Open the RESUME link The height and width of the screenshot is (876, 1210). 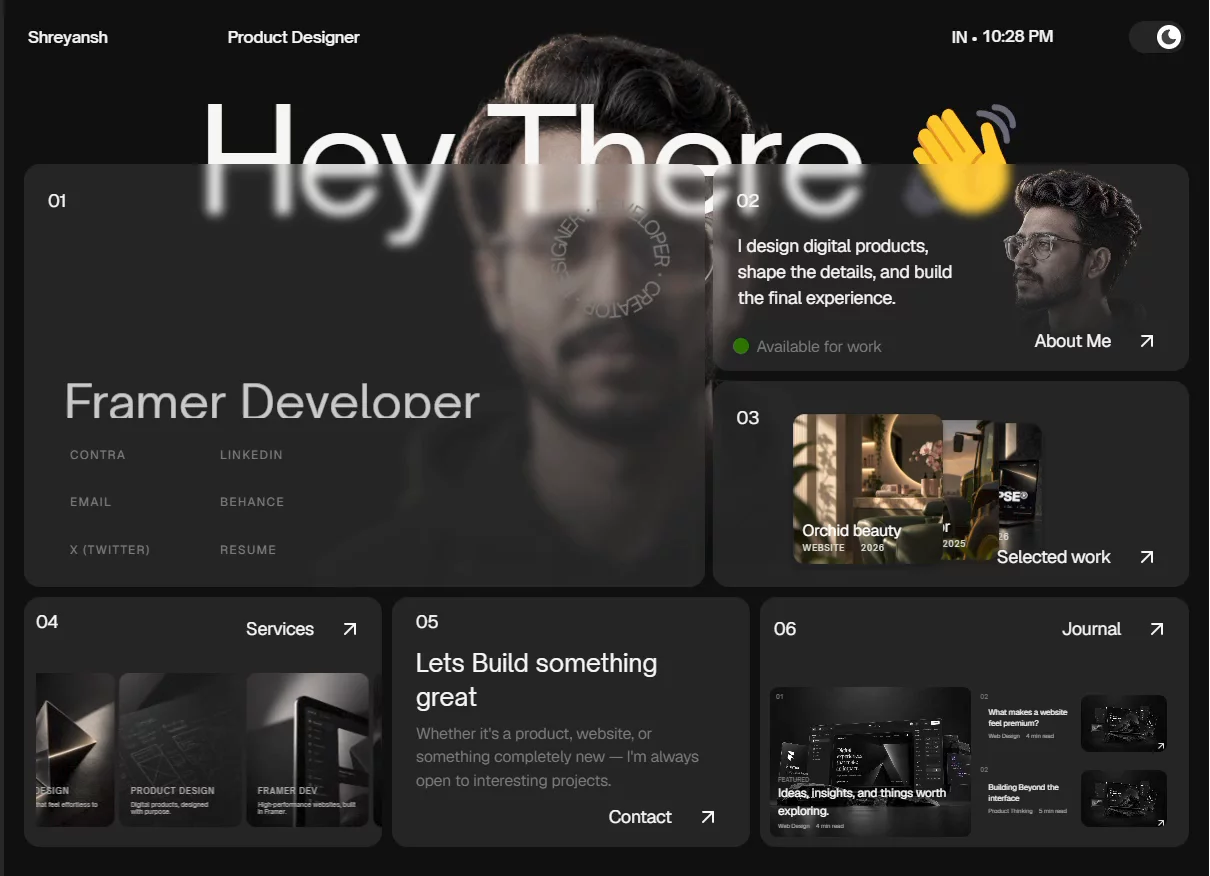pyautogui.click(x=248, y=550)
